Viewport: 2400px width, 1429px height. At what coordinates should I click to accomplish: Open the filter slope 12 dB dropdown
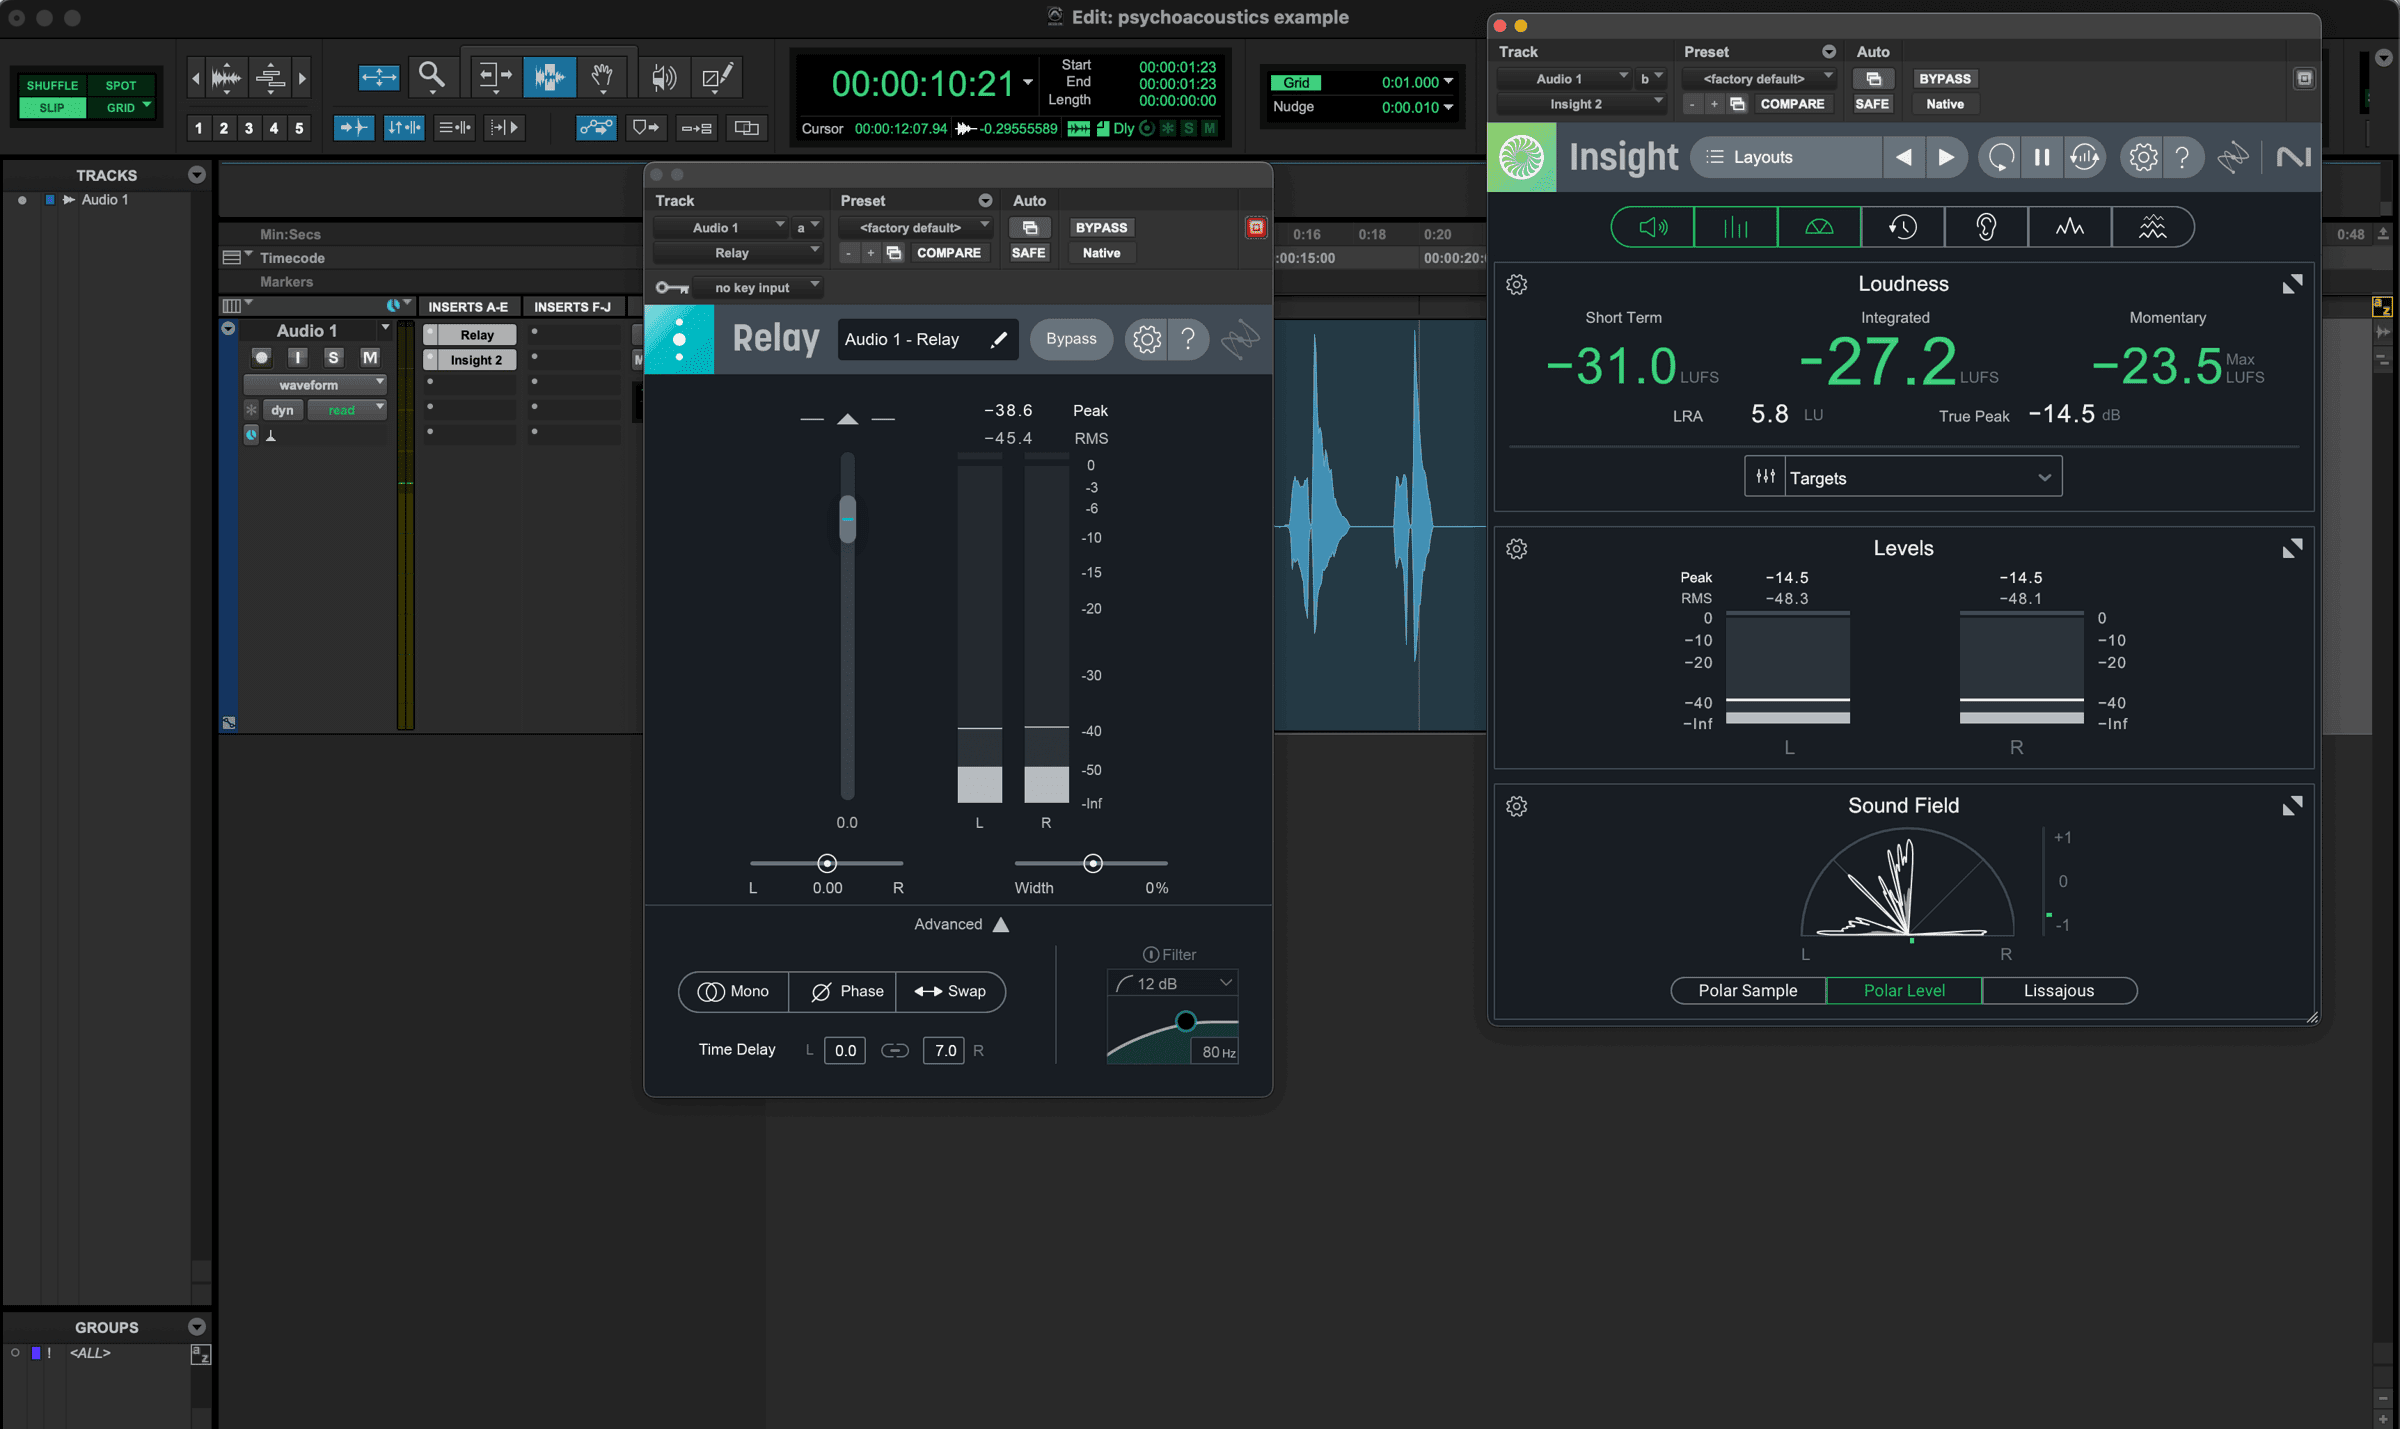click(x=1173, y=984)
